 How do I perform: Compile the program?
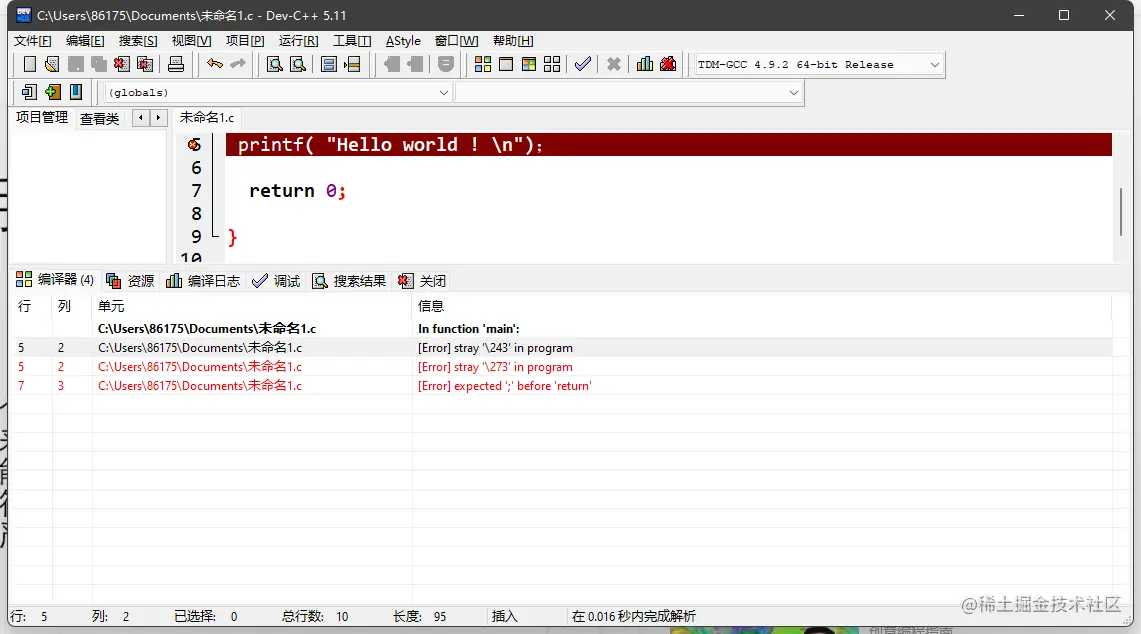pos(482,64)
